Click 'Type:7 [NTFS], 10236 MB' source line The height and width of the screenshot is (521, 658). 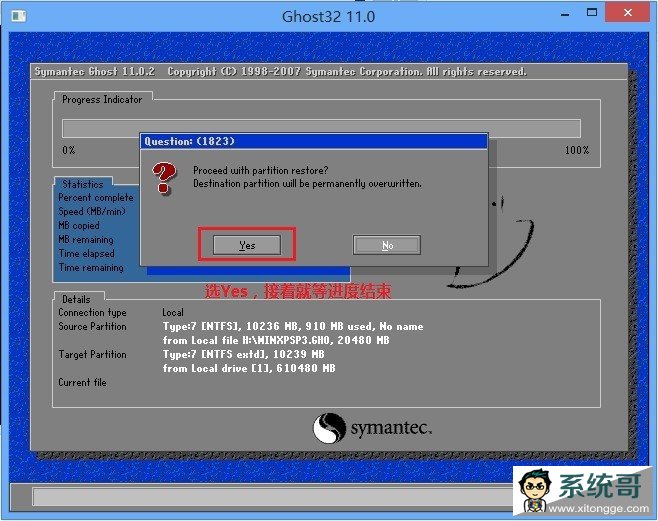click(293, 326)
